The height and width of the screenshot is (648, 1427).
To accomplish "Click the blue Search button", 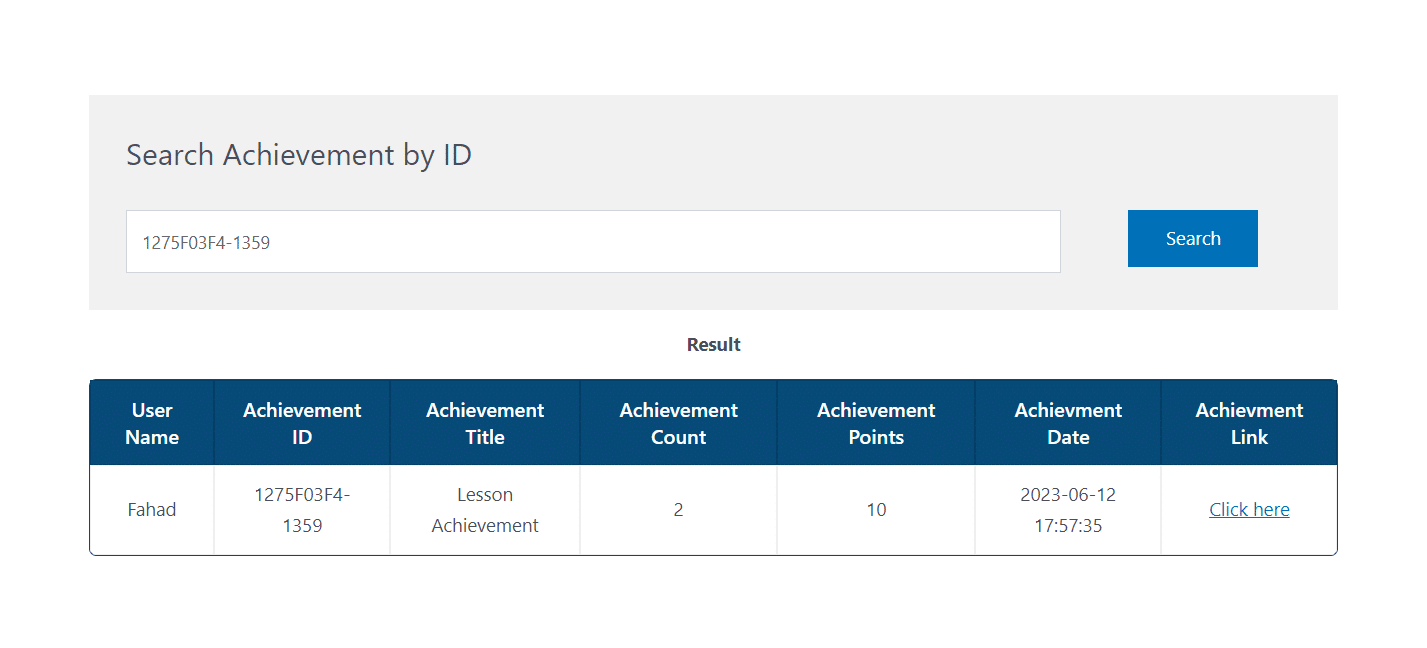I will [1192, 238].
